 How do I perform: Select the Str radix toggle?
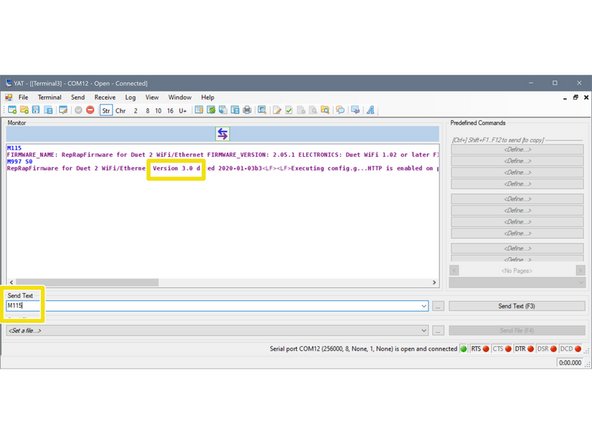[106, 110]
